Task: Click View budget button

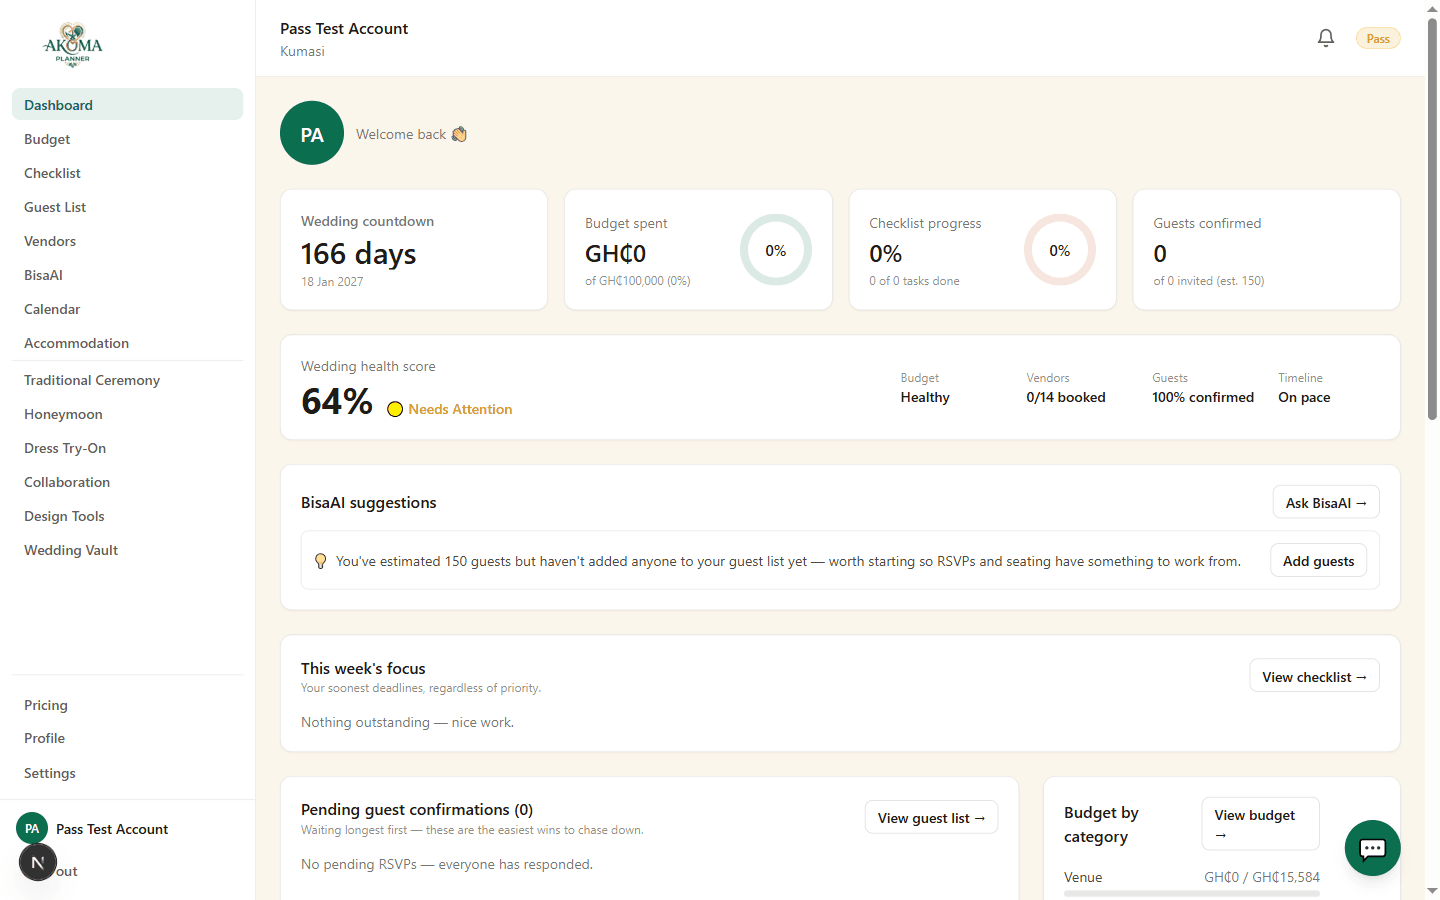Action: pyautogui.click(x=1260, y=824)
